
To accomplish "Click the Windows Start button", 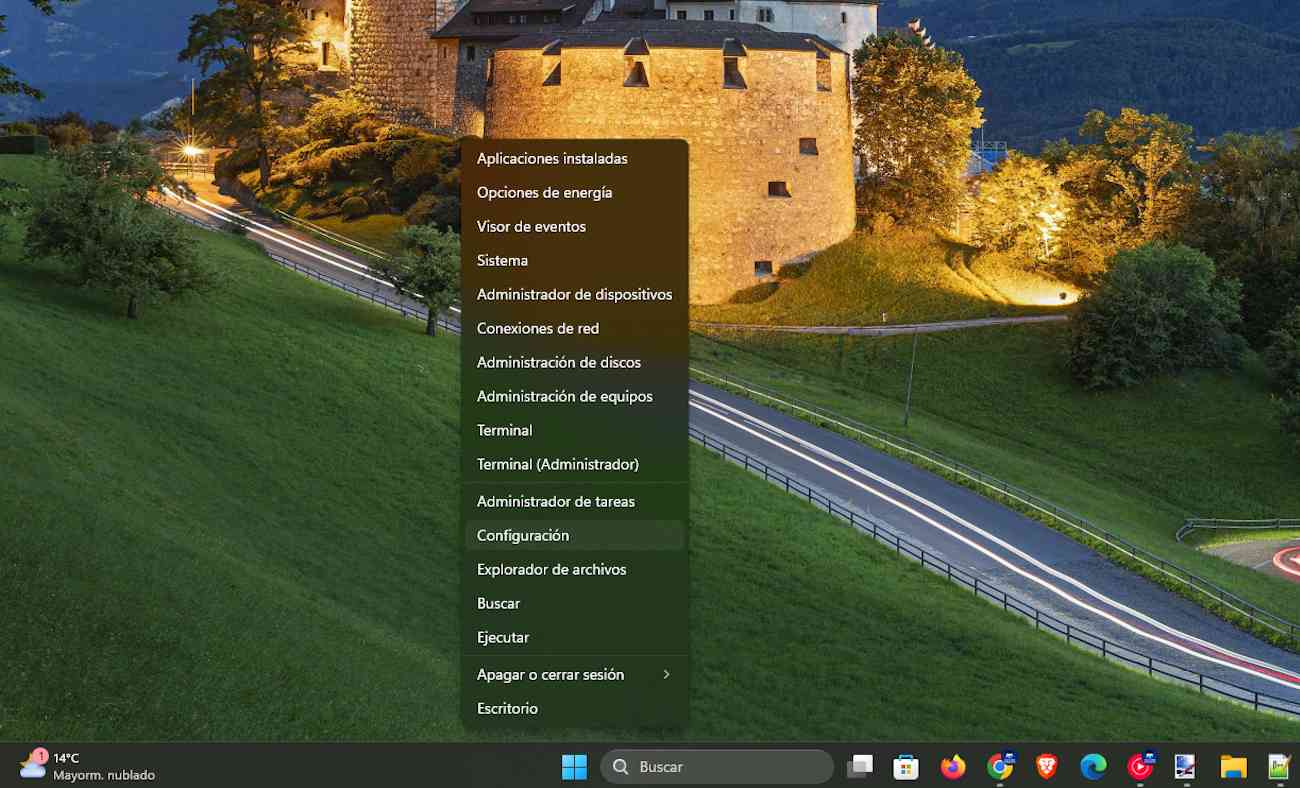I will 574,767.
